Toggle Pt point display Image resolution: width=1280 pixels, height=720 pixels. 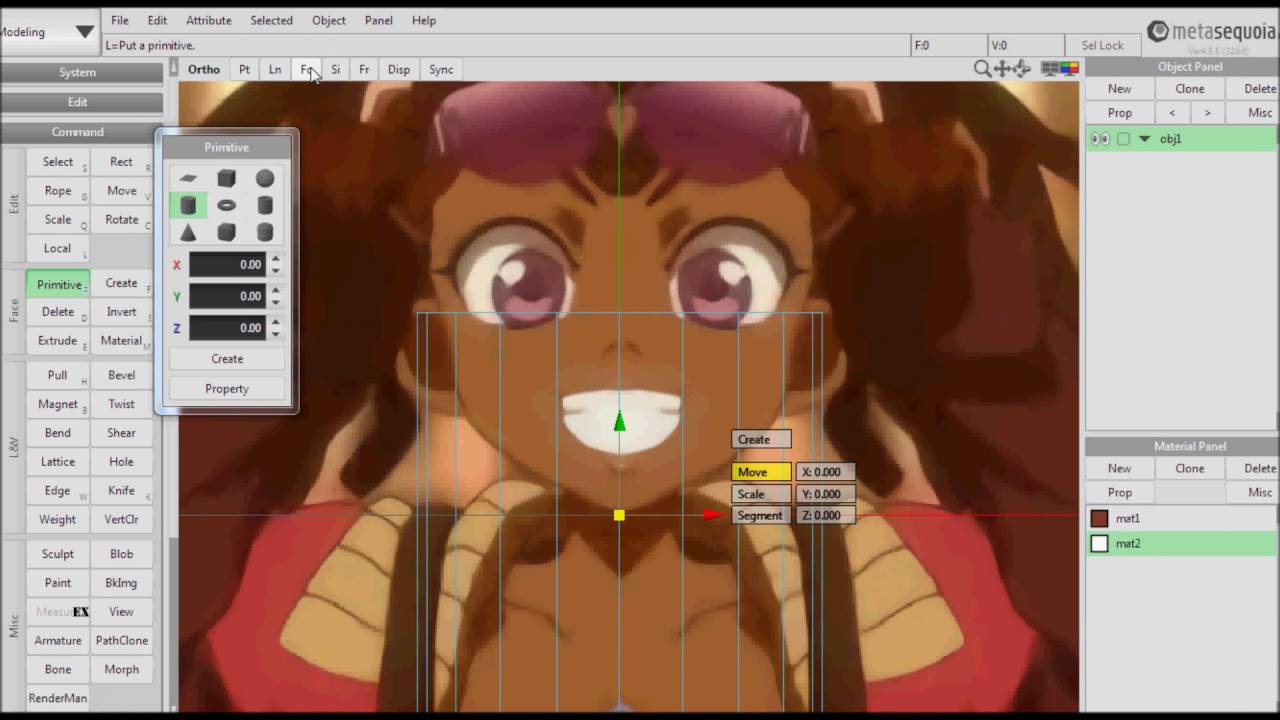click(x=244, y=69)
